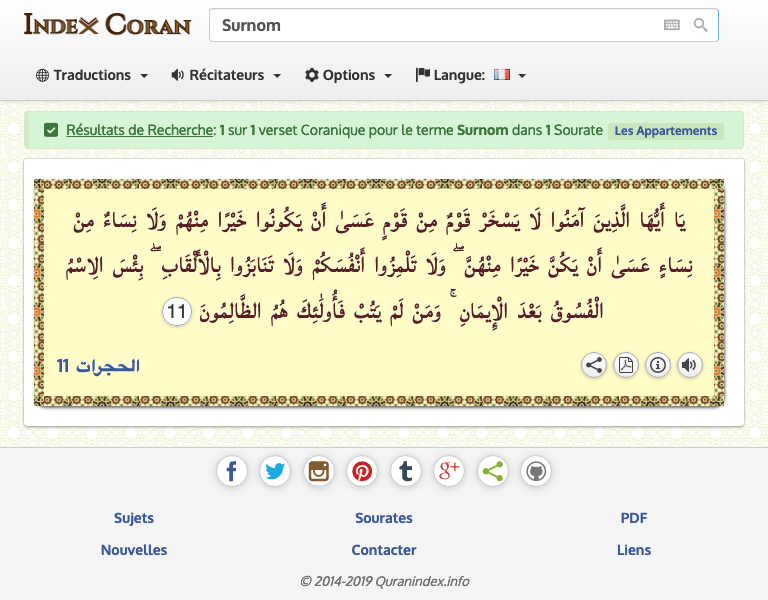
Task: Click the search magnifier icon
Action: pos(700,25)
